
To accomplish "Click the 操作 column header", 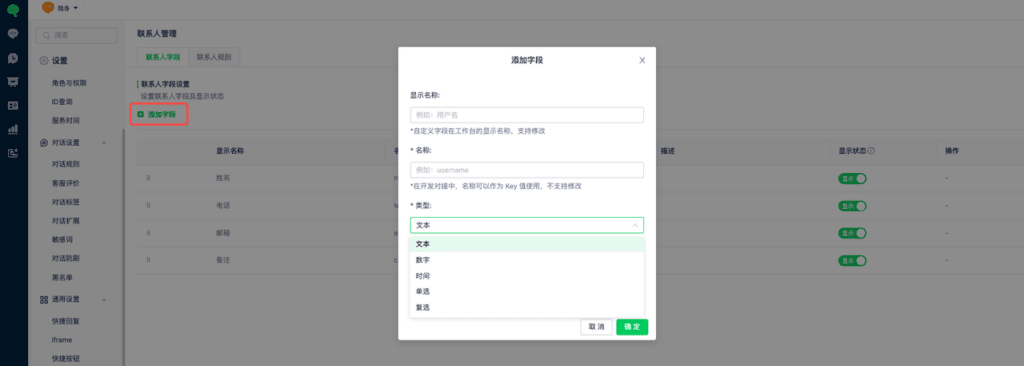I will click(x=952, y=150).
